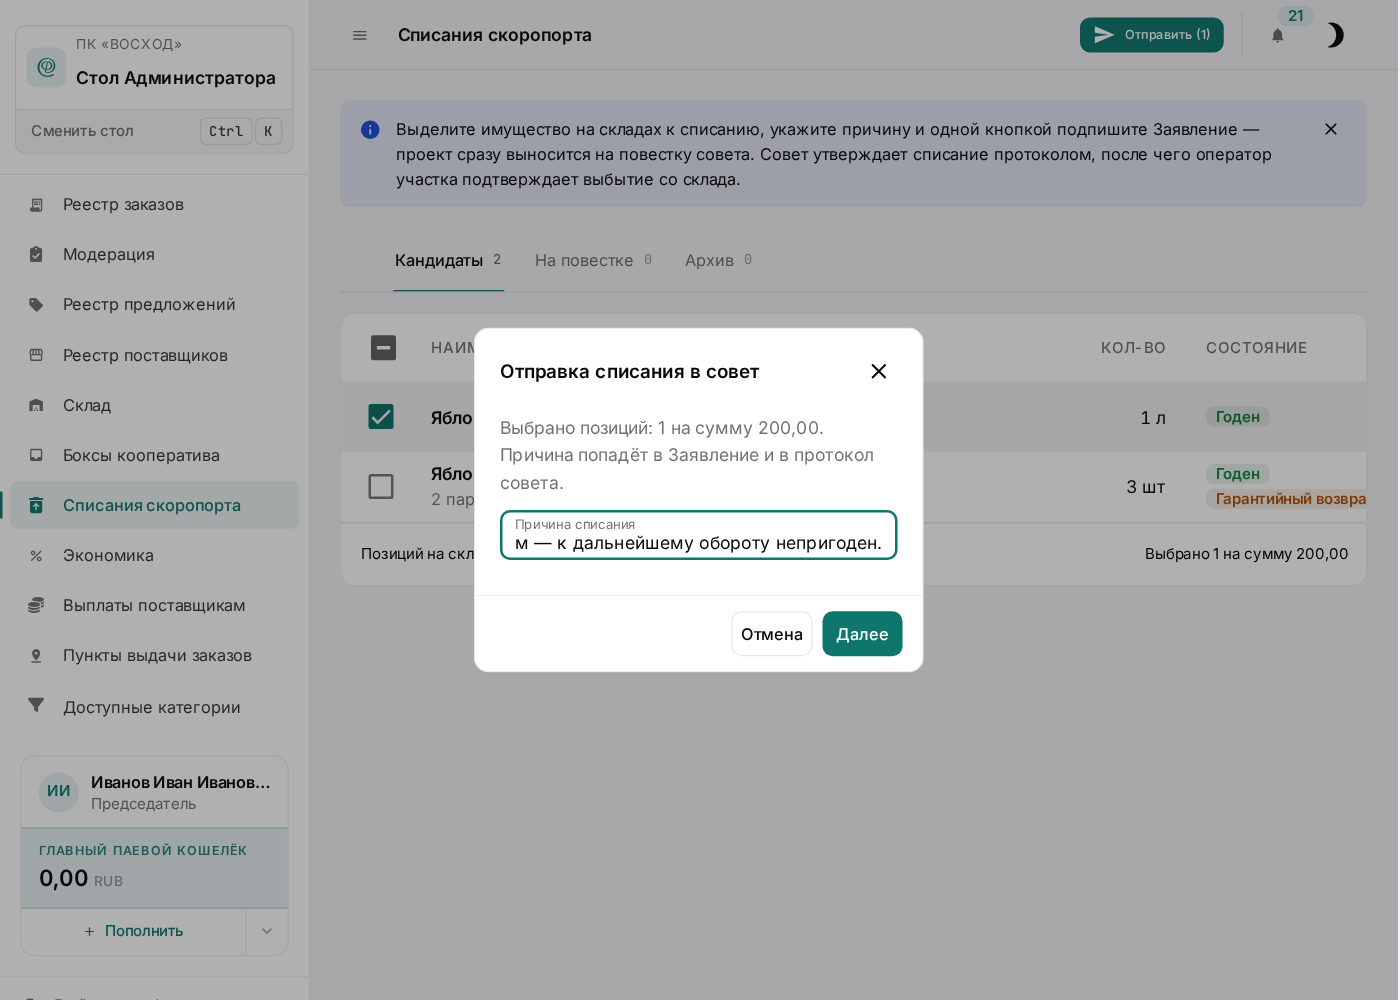Open 'Экономика' in sidebar
Screen dimensions: 1400x1000
[155, 555]
